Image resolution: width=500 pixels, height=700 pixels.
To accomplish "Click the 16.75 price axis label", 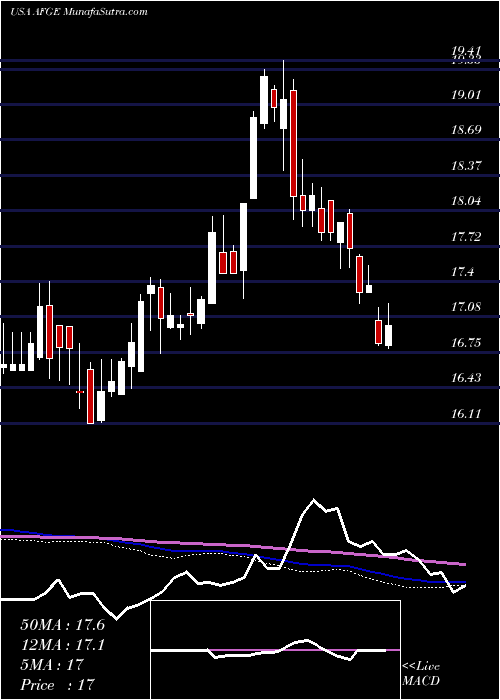I will point(467,342).
